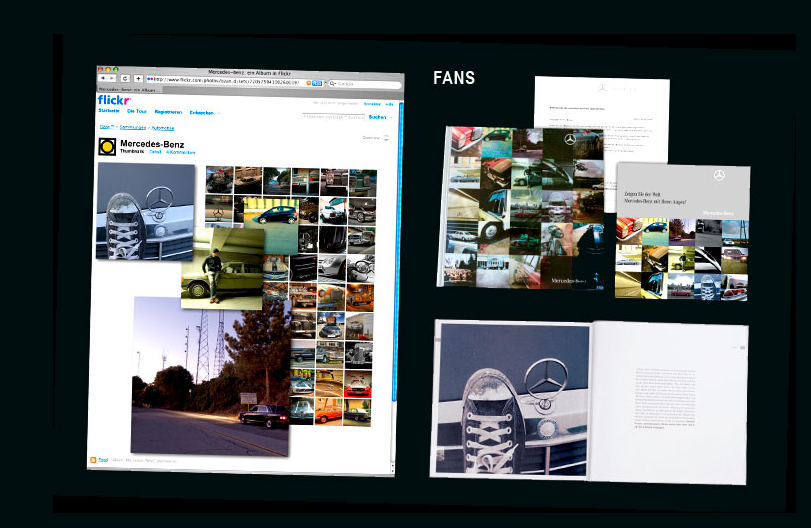Switch to Detail view
The image size is (811, 528).
pos(155,152)
